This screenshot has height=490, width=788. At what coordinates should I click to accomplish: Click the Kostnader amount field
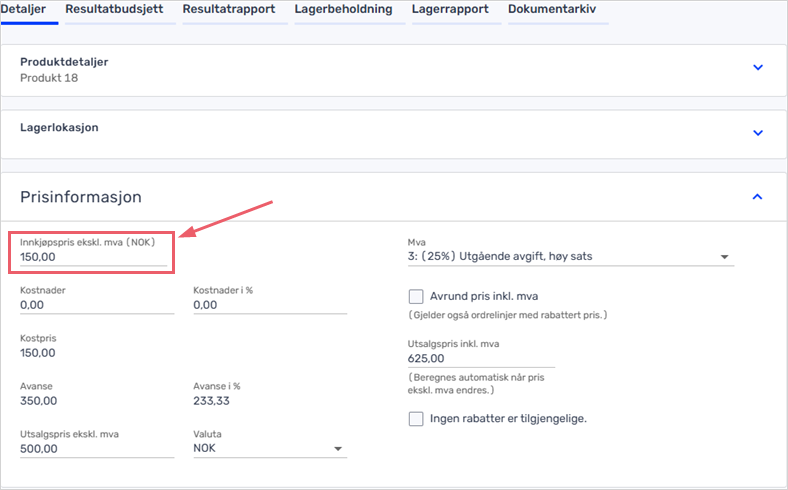point(97,305)
